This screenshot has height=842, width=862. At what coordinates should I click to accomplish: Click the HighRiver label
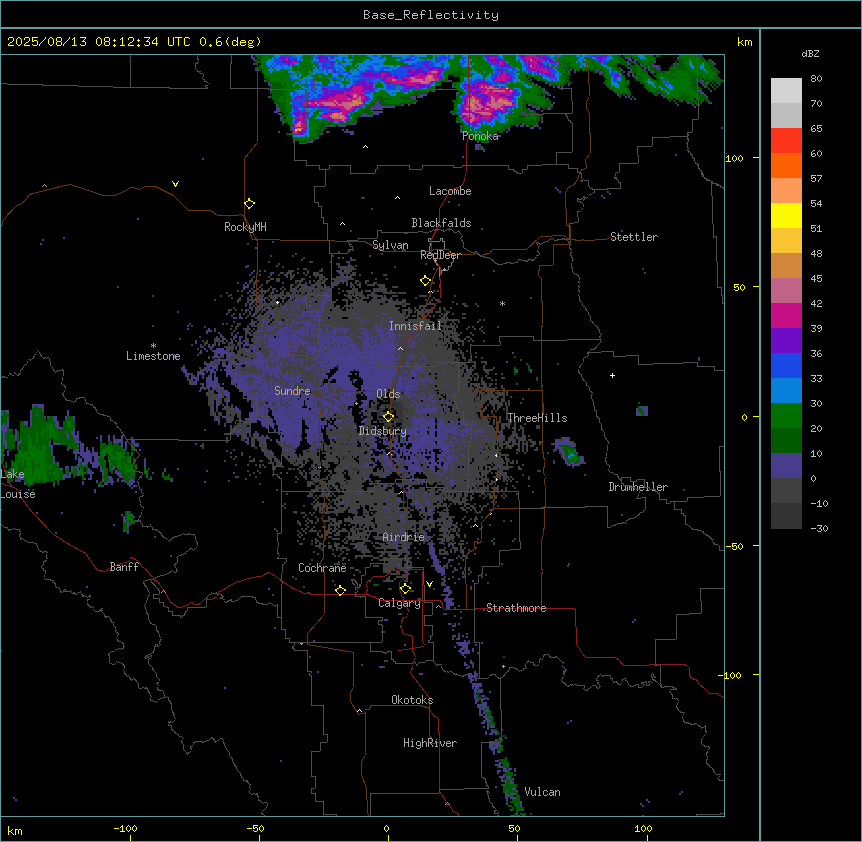point(430,743)
